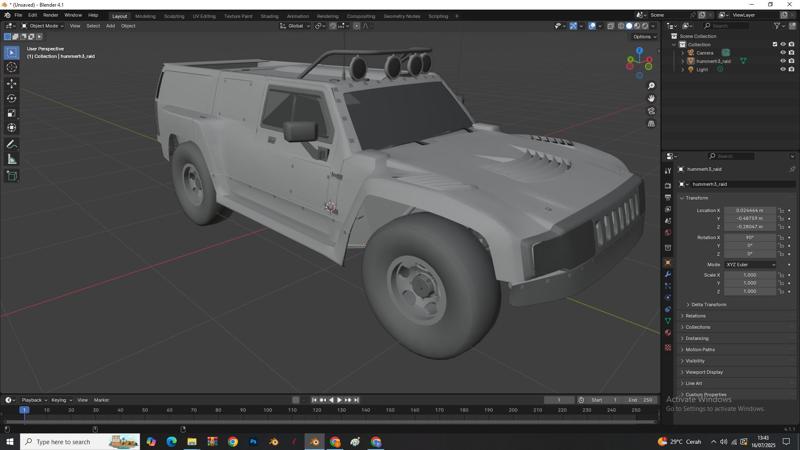Expand the Relations panel
800x450 pixels.
tap(693, 316)
